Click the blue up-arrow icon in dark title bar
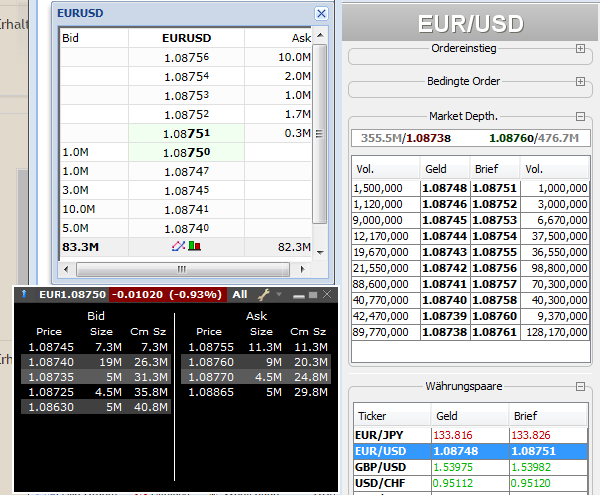The width and height of the screenshot is (600, 495). coord(22,295)
